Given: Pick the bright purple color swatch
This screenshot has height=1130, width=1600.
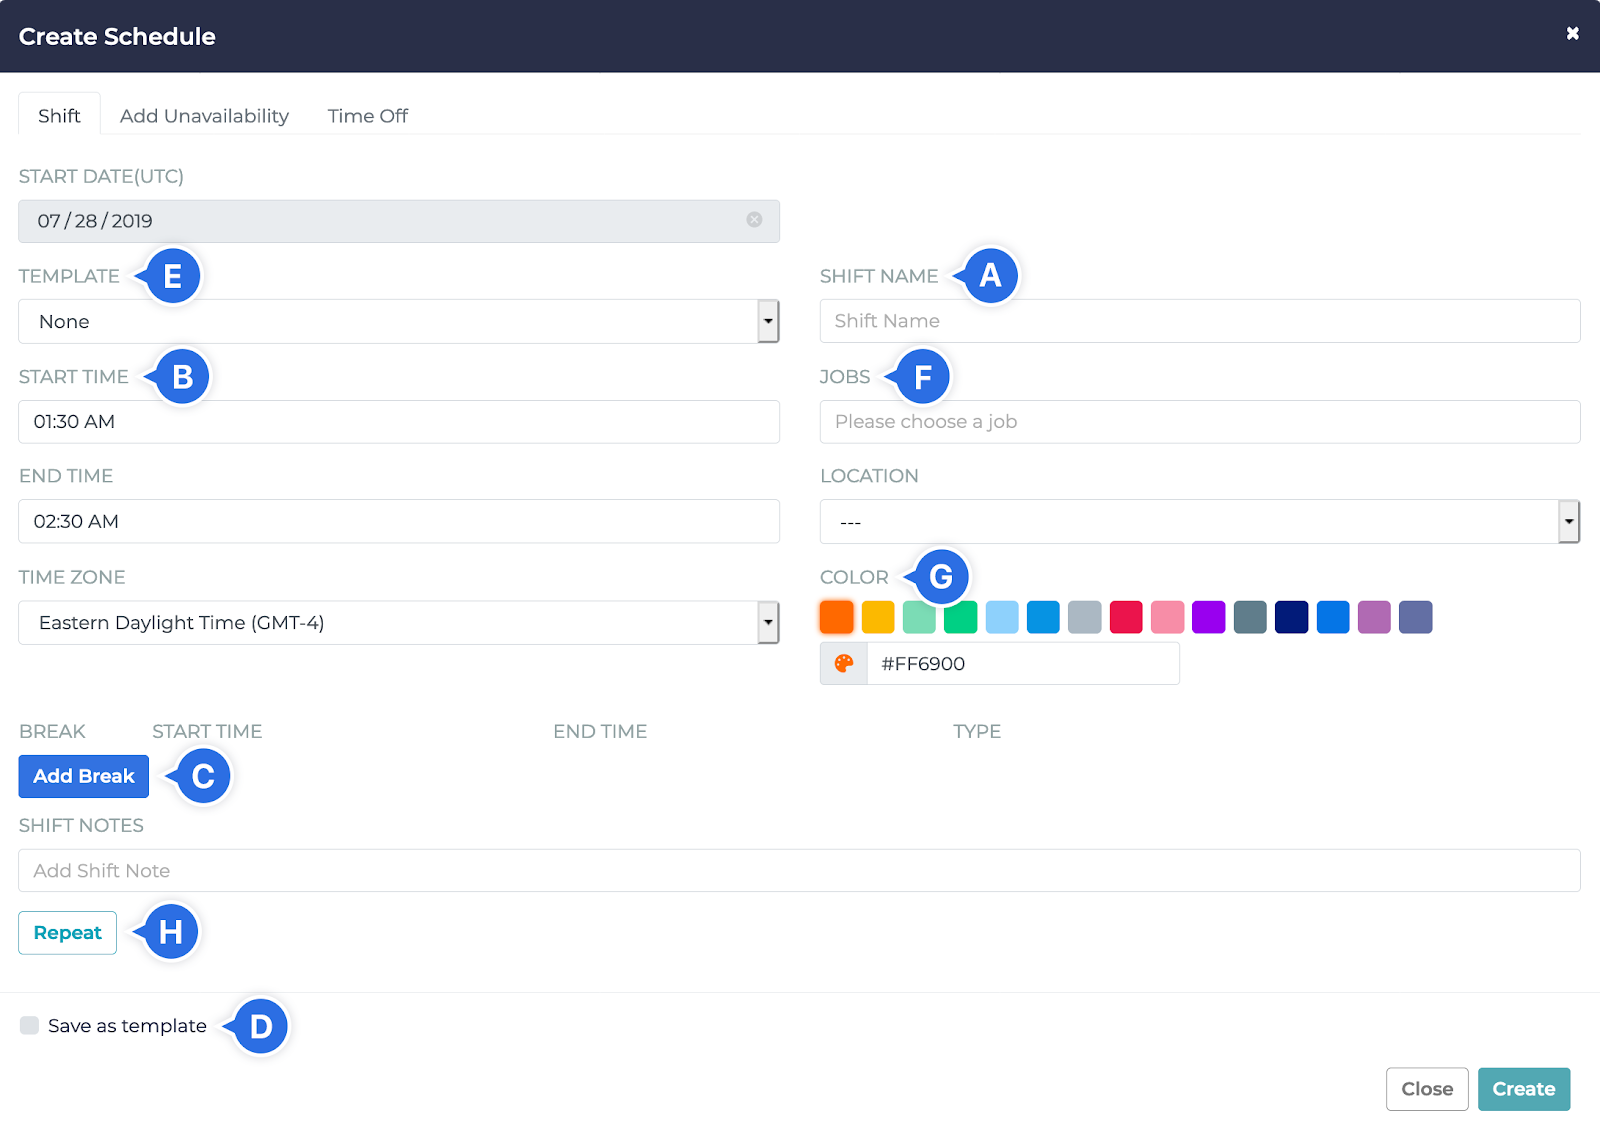Looking at the screenshot, I should (1208, 617).
